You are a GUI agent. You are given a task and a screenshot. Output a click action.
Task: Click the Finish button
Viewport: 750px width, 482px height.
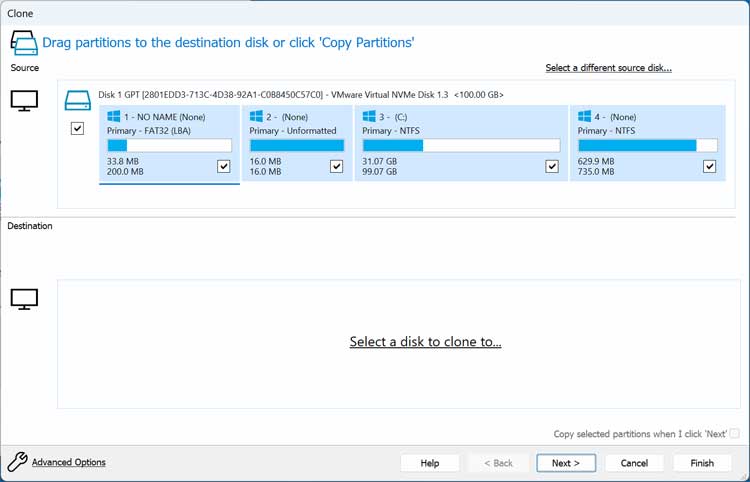[702, 463]
